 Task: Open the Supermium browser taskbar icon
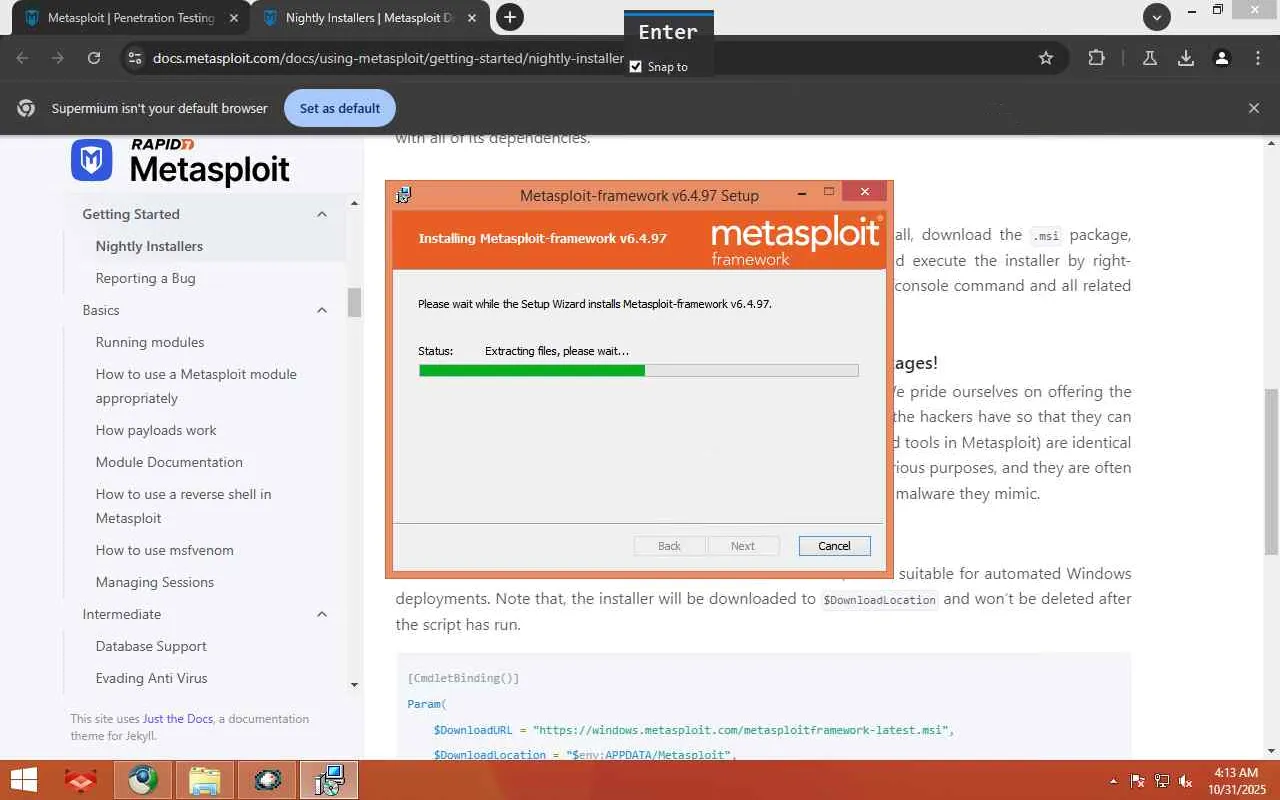[143, 780]
